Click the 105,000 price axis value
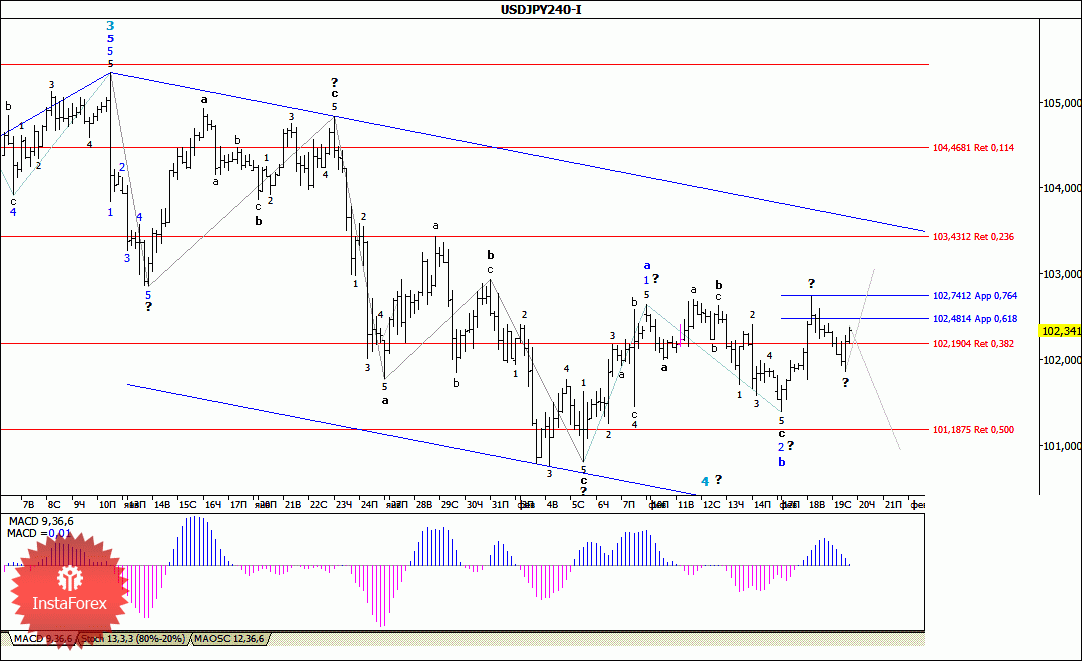The width and height of the screenshot is (1082, 661). pyautogui.click(x=1061, y=103)
